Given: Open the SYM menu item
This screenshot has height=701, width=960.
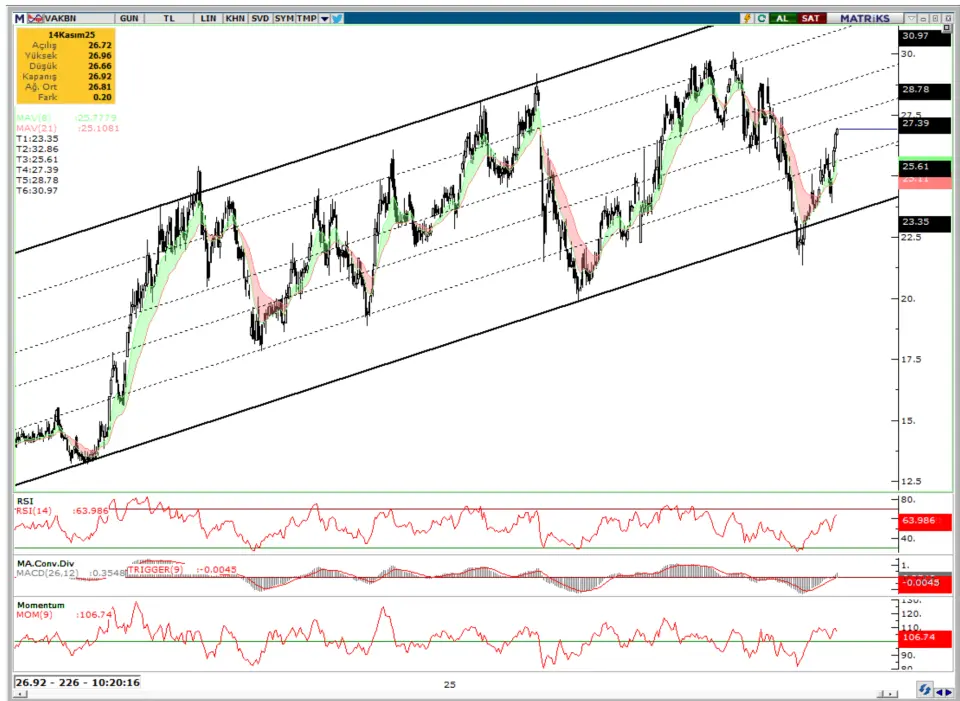Looking at the screenshot, I should [x=284, y=18].
